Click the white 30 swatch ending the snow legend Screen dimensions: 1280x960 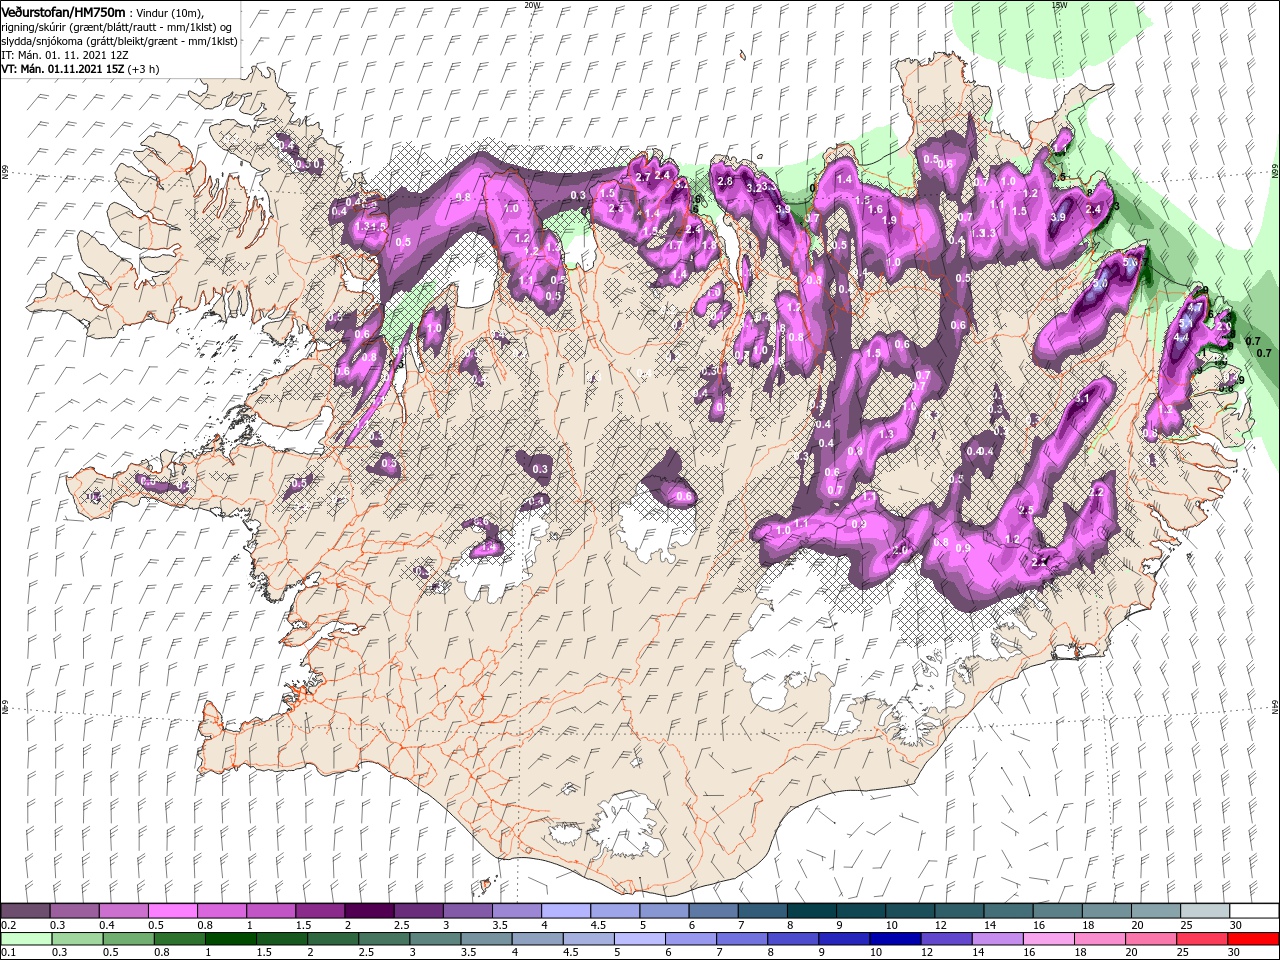(x=1254, y=910)
